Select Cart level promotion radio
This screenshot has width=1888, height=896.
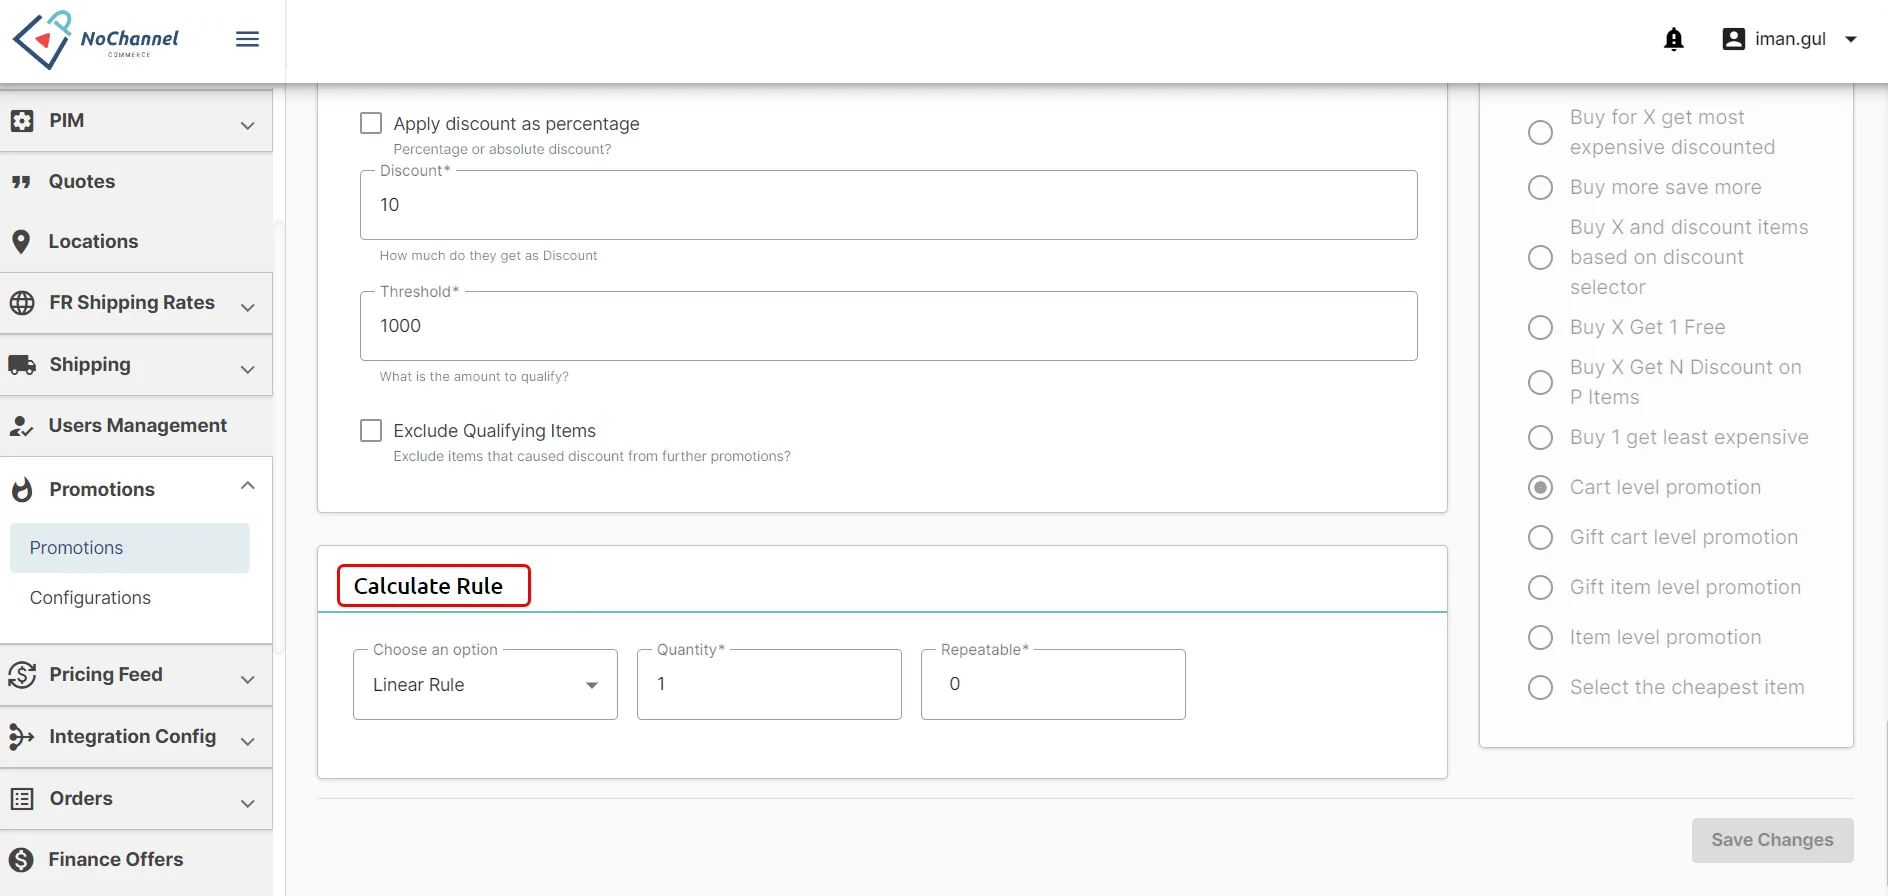pos(1541,488)
